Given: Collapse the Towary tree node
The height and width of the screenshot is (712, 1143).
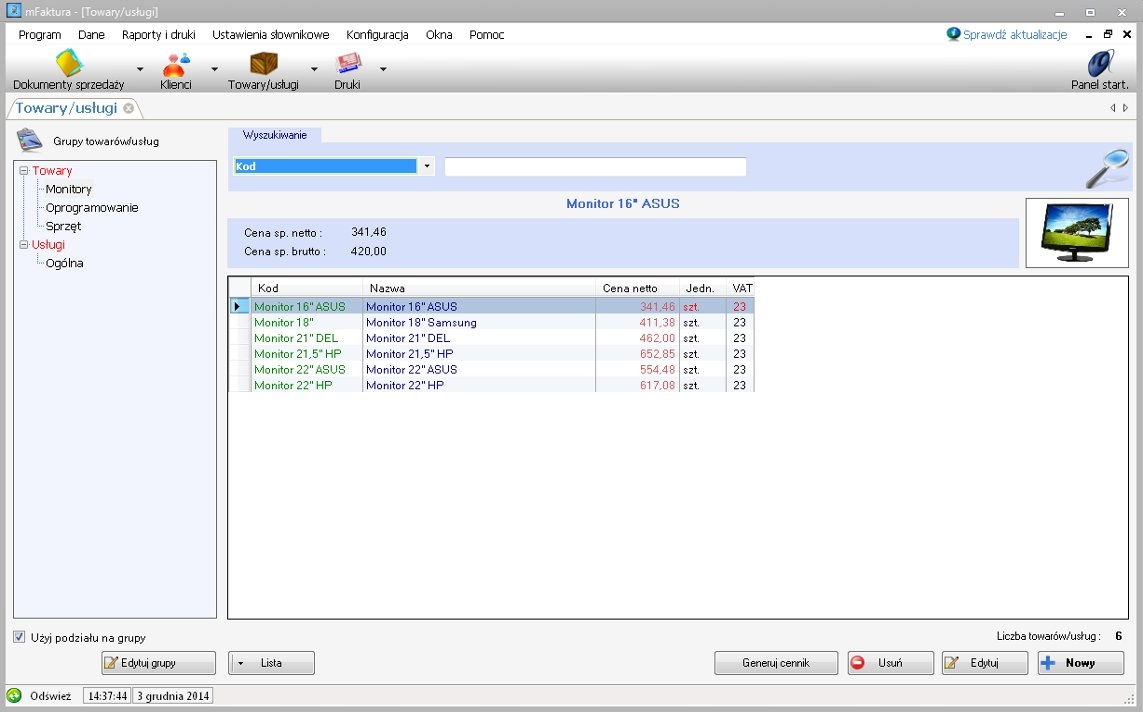Looking at the screenshot, I should tap(24, 171).
